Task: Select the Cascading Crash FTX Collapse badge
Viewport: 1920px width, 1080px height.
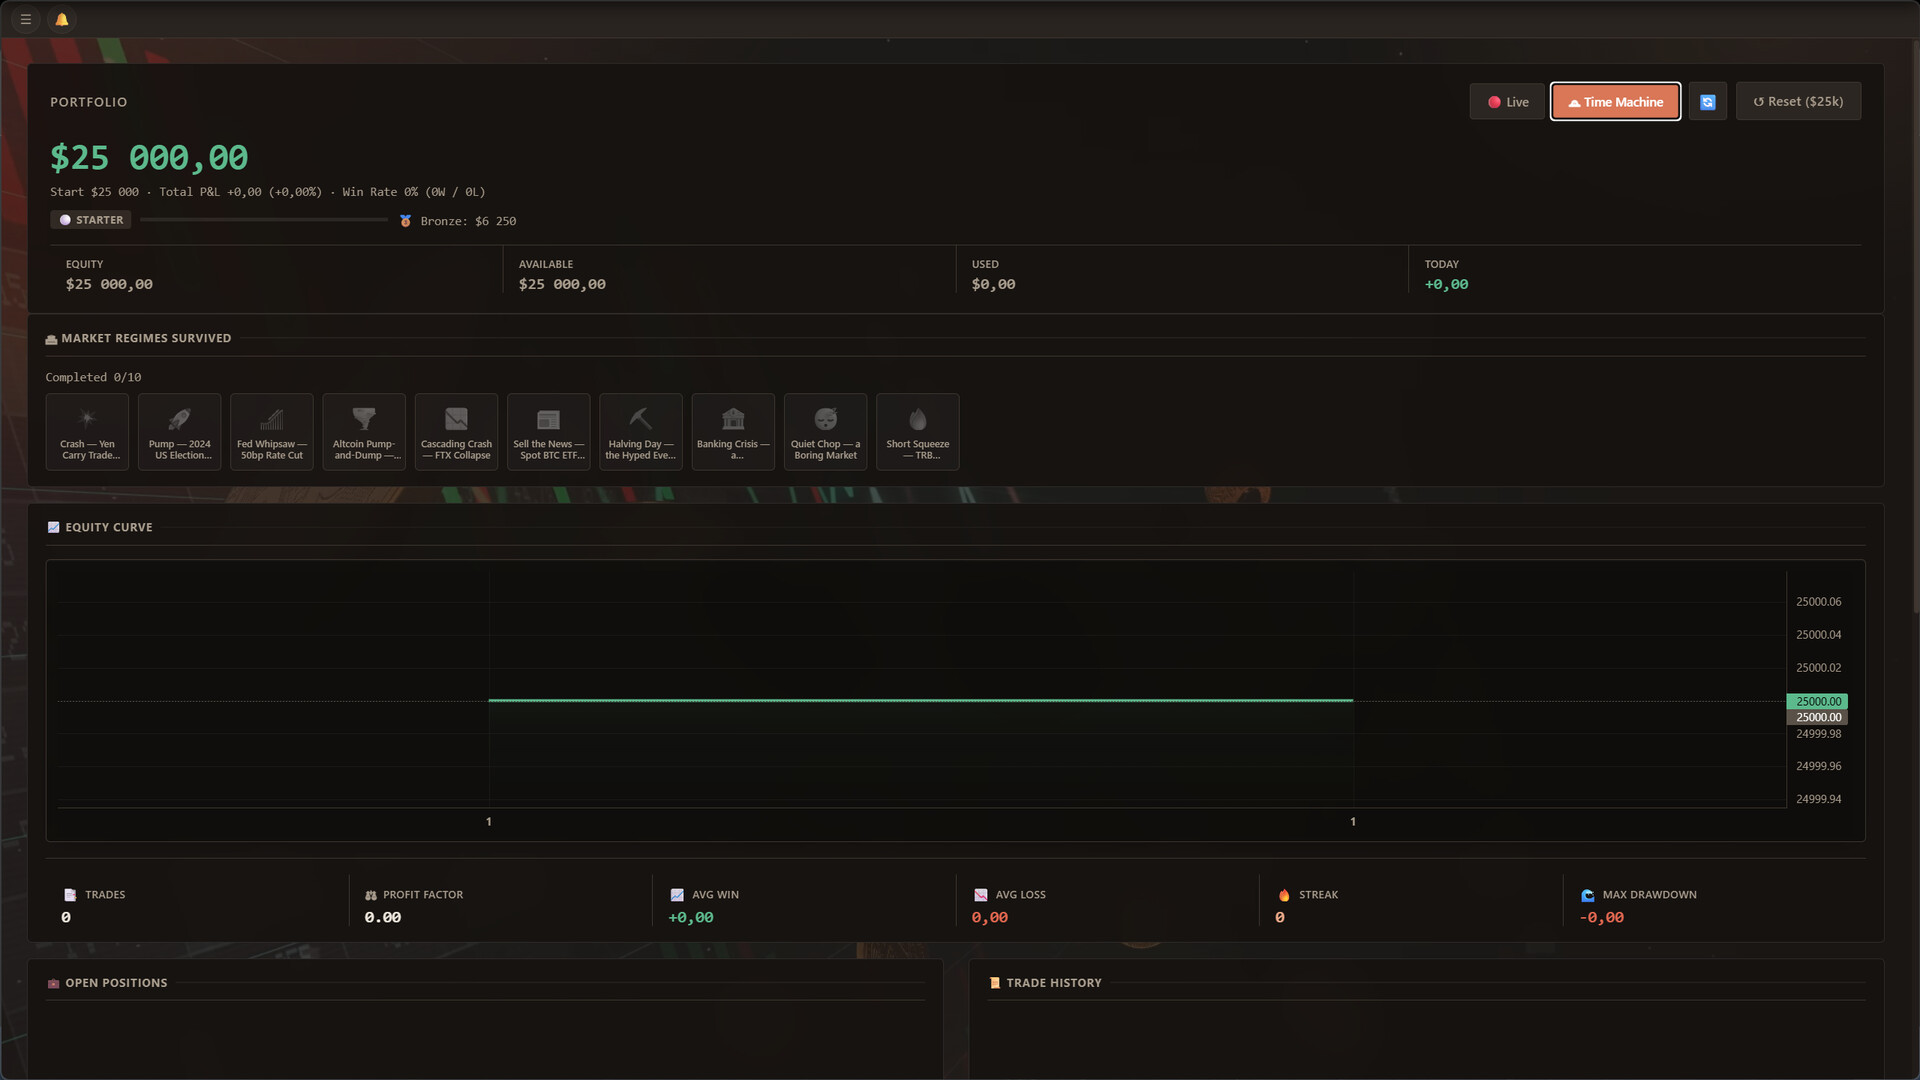Action: click(457, 432)
